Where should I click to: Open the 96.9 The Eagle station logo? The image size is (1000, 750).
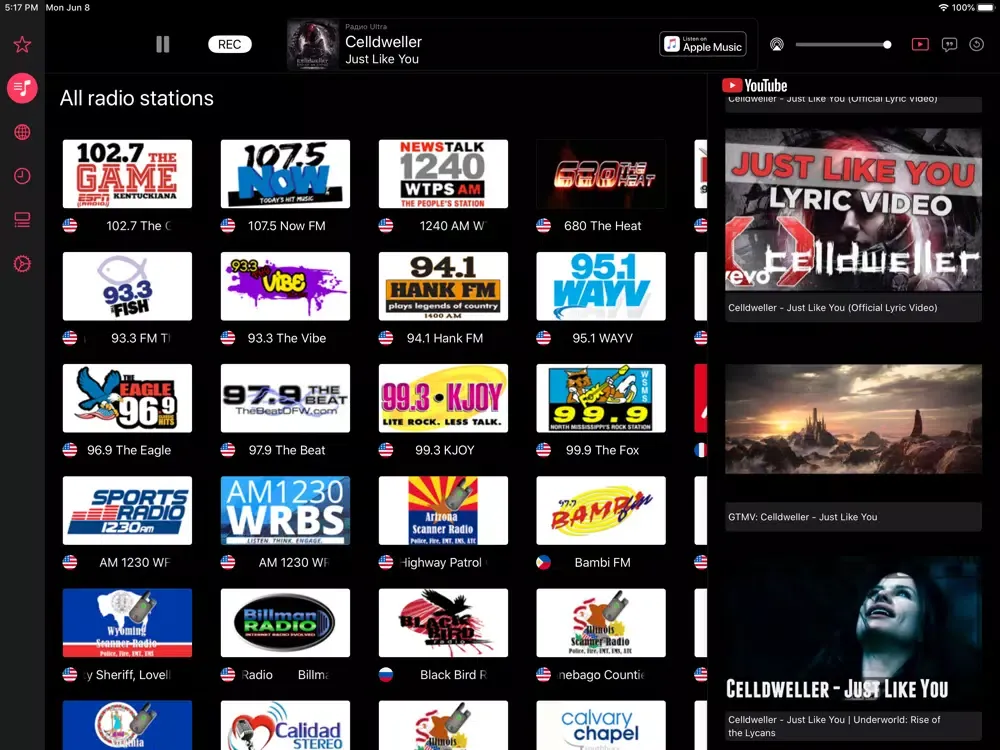click(x=127, y=398)
